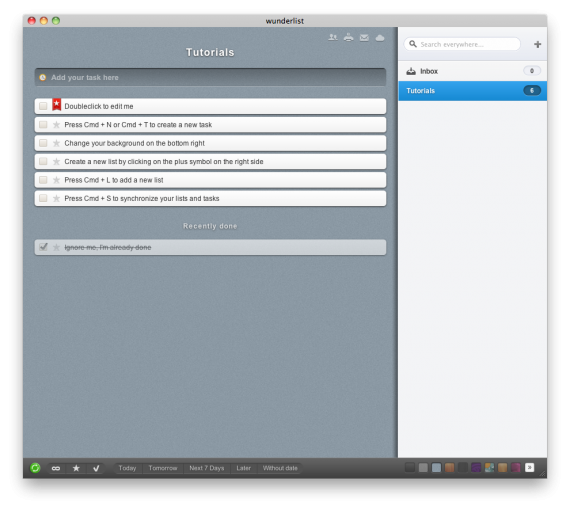Print the Tutorials list via printer icon
The image size is (570, 510).
tap(348, 37)
